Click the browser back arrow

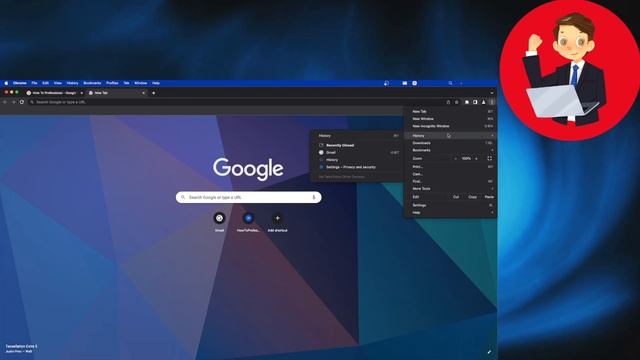coord(5,102)
